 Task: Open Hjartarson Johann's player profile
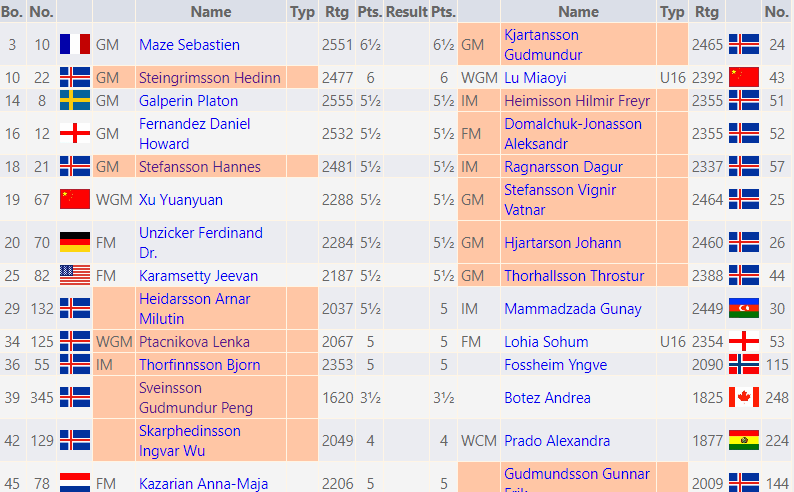(x=562, y=243)
